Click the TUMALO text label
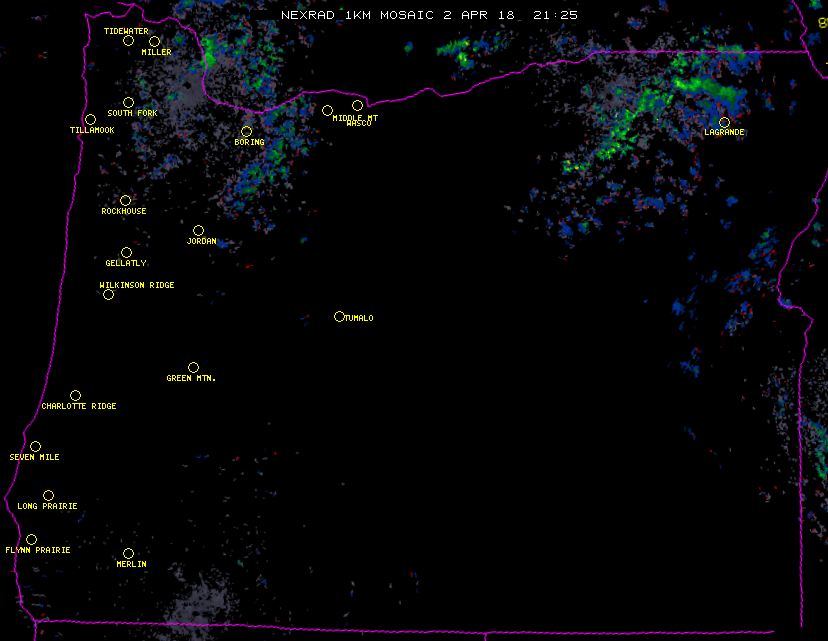This screenshot has width=828, height=641. pyautogui.click(x=359, y=318)
